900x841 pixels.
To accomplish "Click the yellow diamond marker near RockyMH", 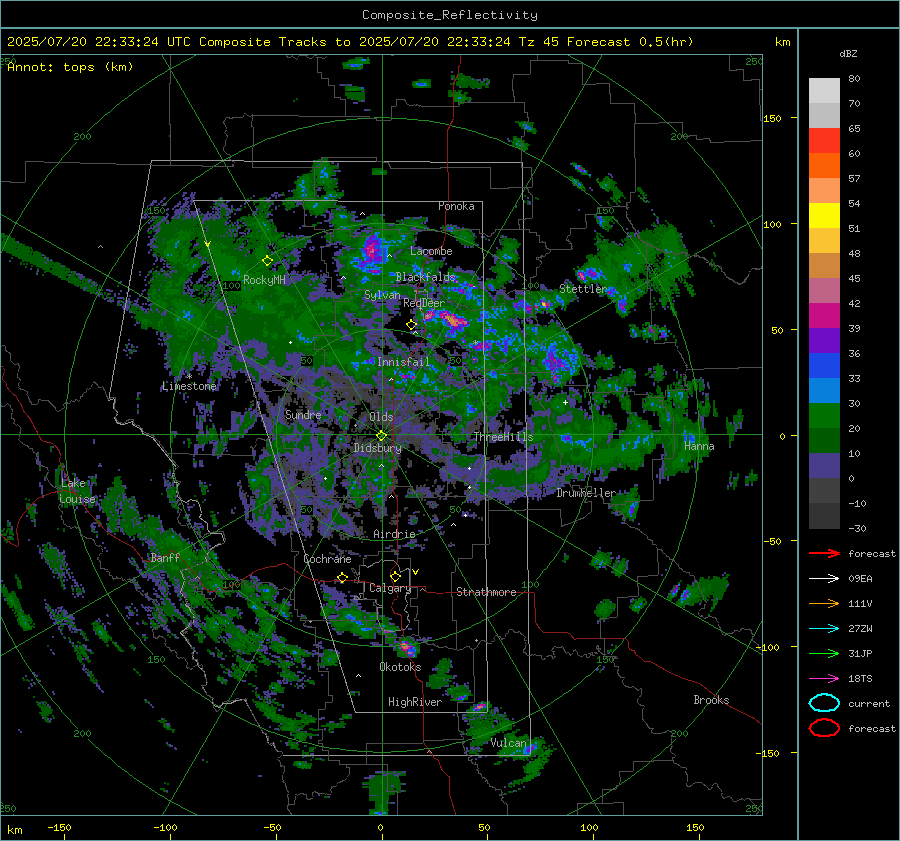I will [267, 261].
